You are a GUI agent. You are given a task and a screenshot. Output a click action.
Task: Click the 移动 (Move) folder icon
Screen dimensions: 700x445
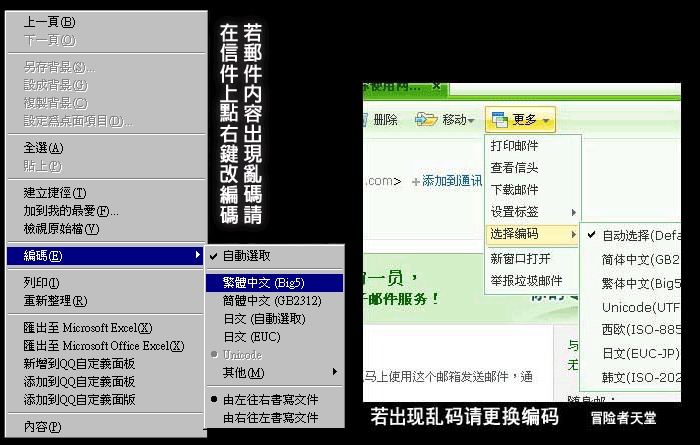pyautogui.click(x=426, y=120)
